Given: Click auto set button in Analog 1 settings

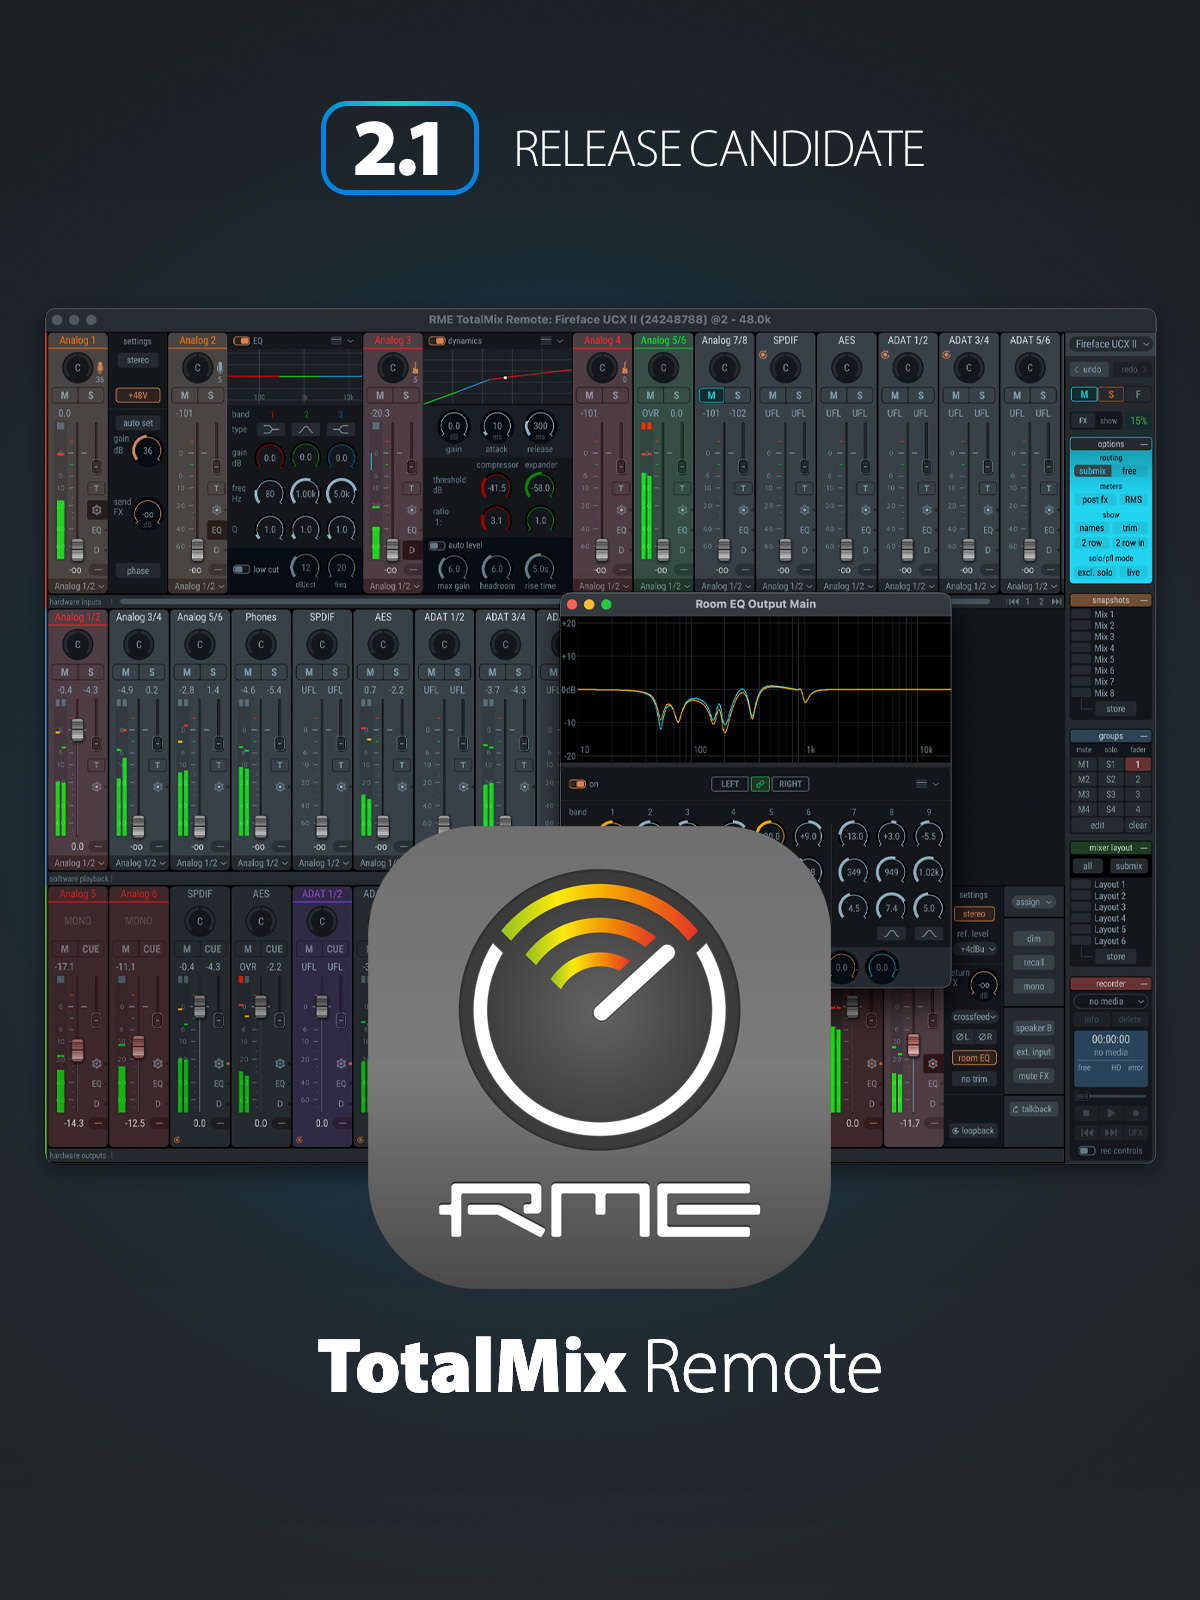Looking at the screenshot, I should [138, 423].
